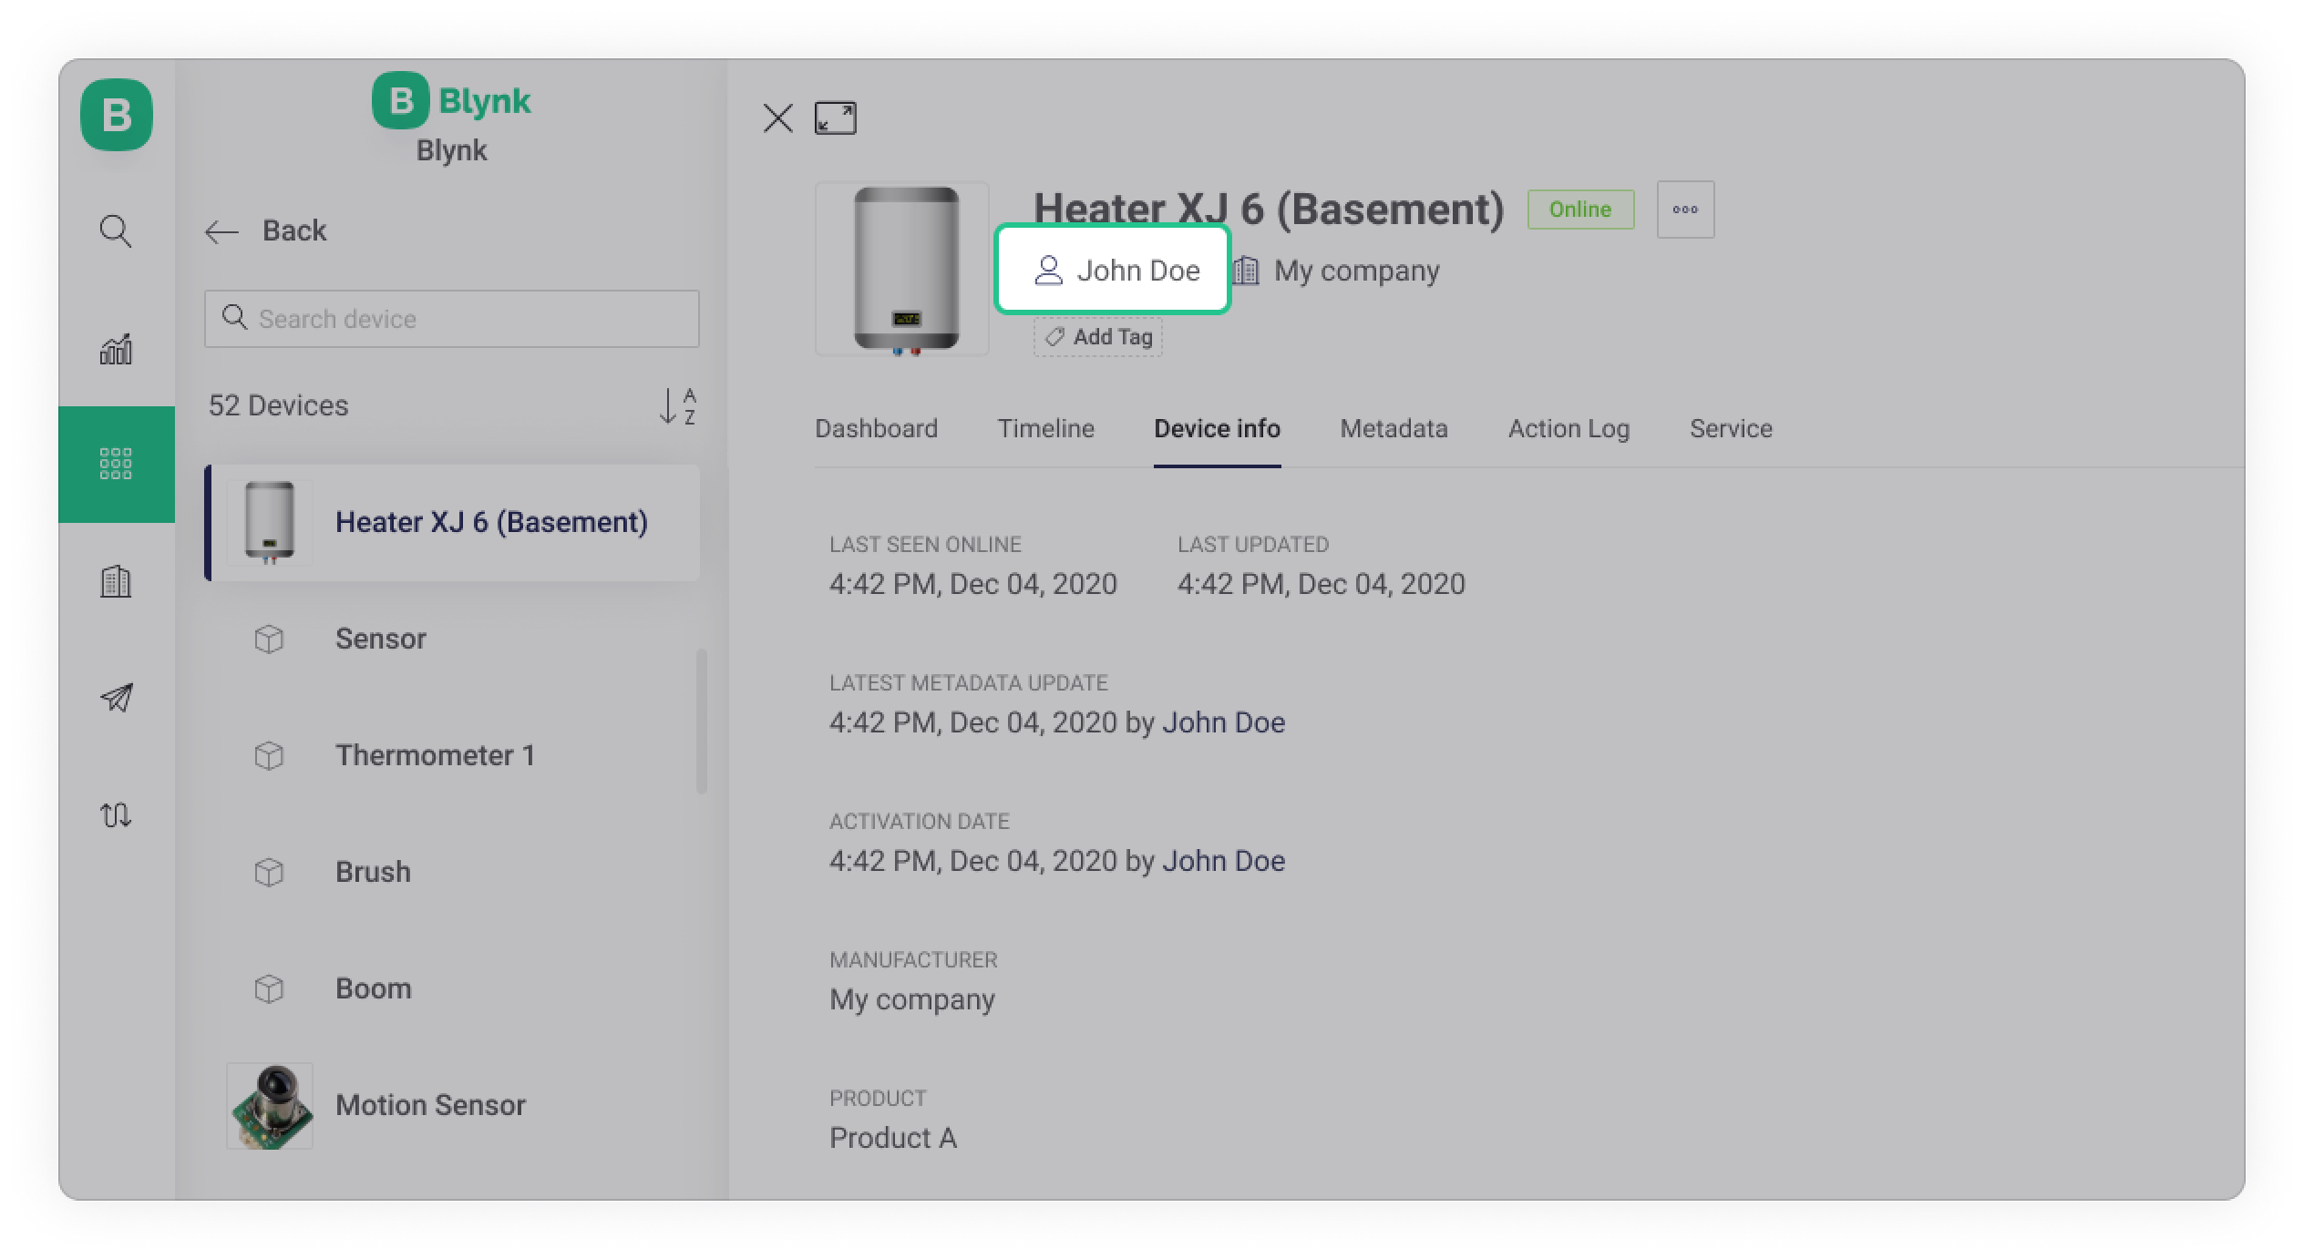
Task: Open the organizations building sidebar icon
Action: [116, 581]
